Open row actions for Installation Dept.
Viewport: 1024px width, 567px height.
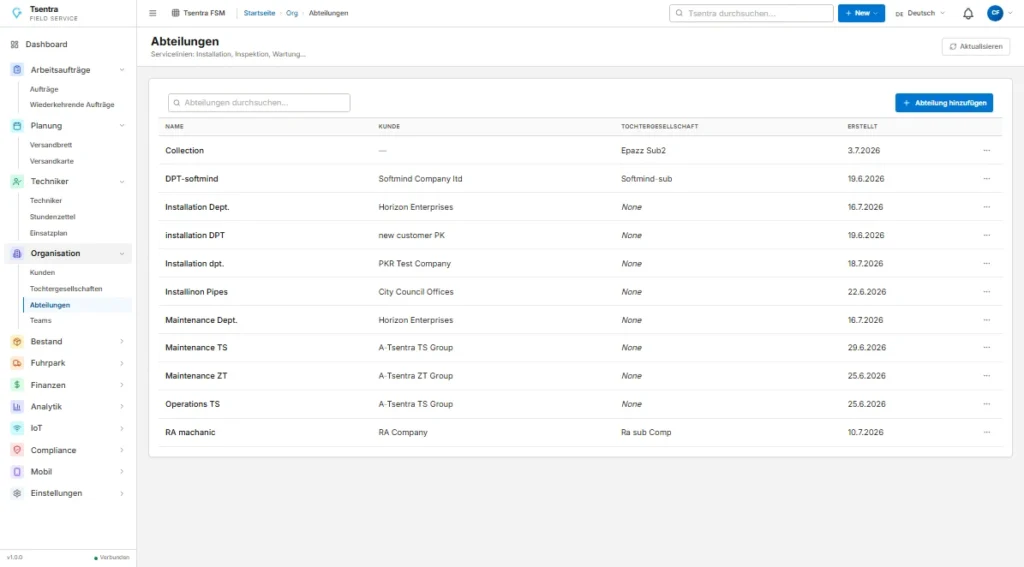pos(986,207)
